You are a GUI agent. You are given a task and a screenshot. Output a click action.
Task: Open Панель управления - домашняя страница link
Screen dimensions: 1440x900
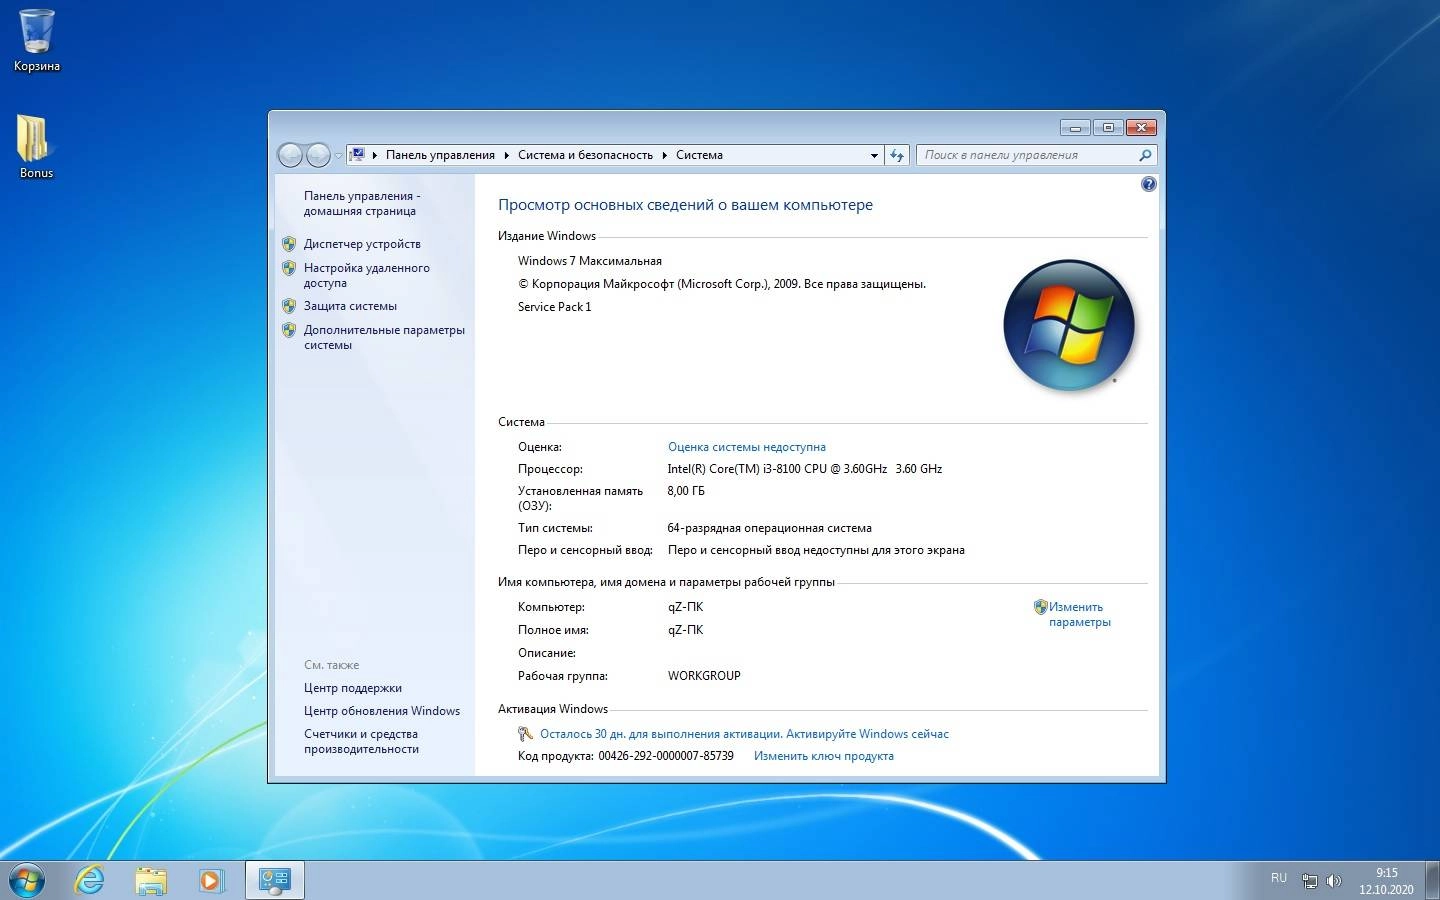pyautogui.click(x=362, y=203)
